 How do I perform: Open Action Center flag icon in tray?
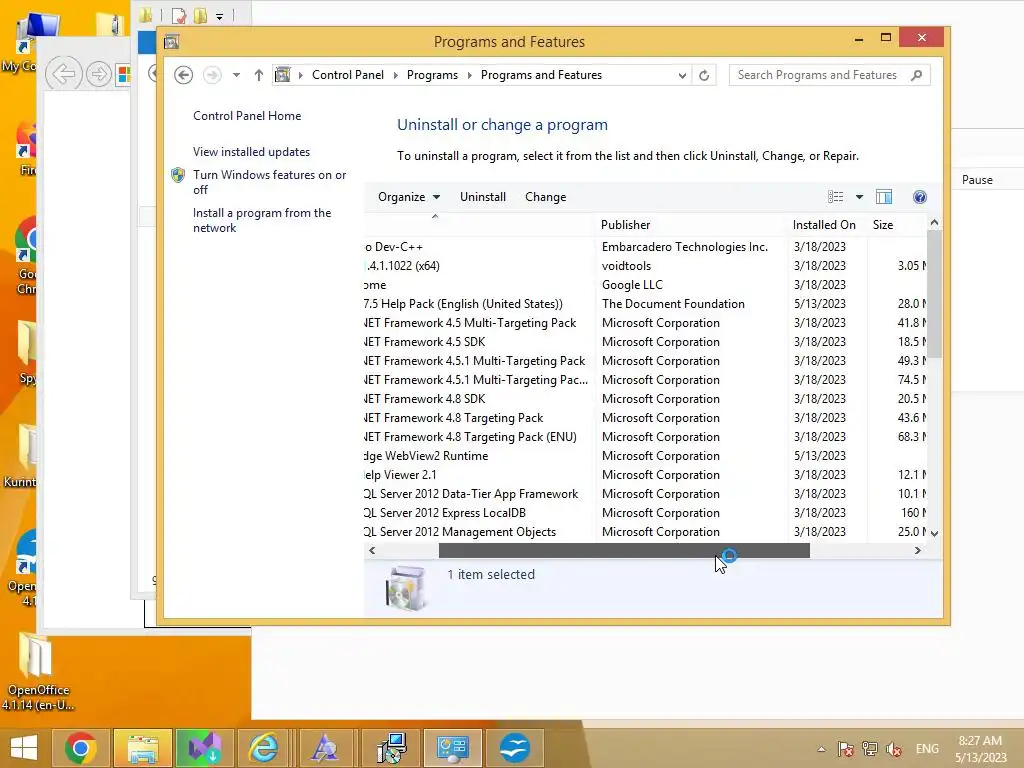(846, 749)
